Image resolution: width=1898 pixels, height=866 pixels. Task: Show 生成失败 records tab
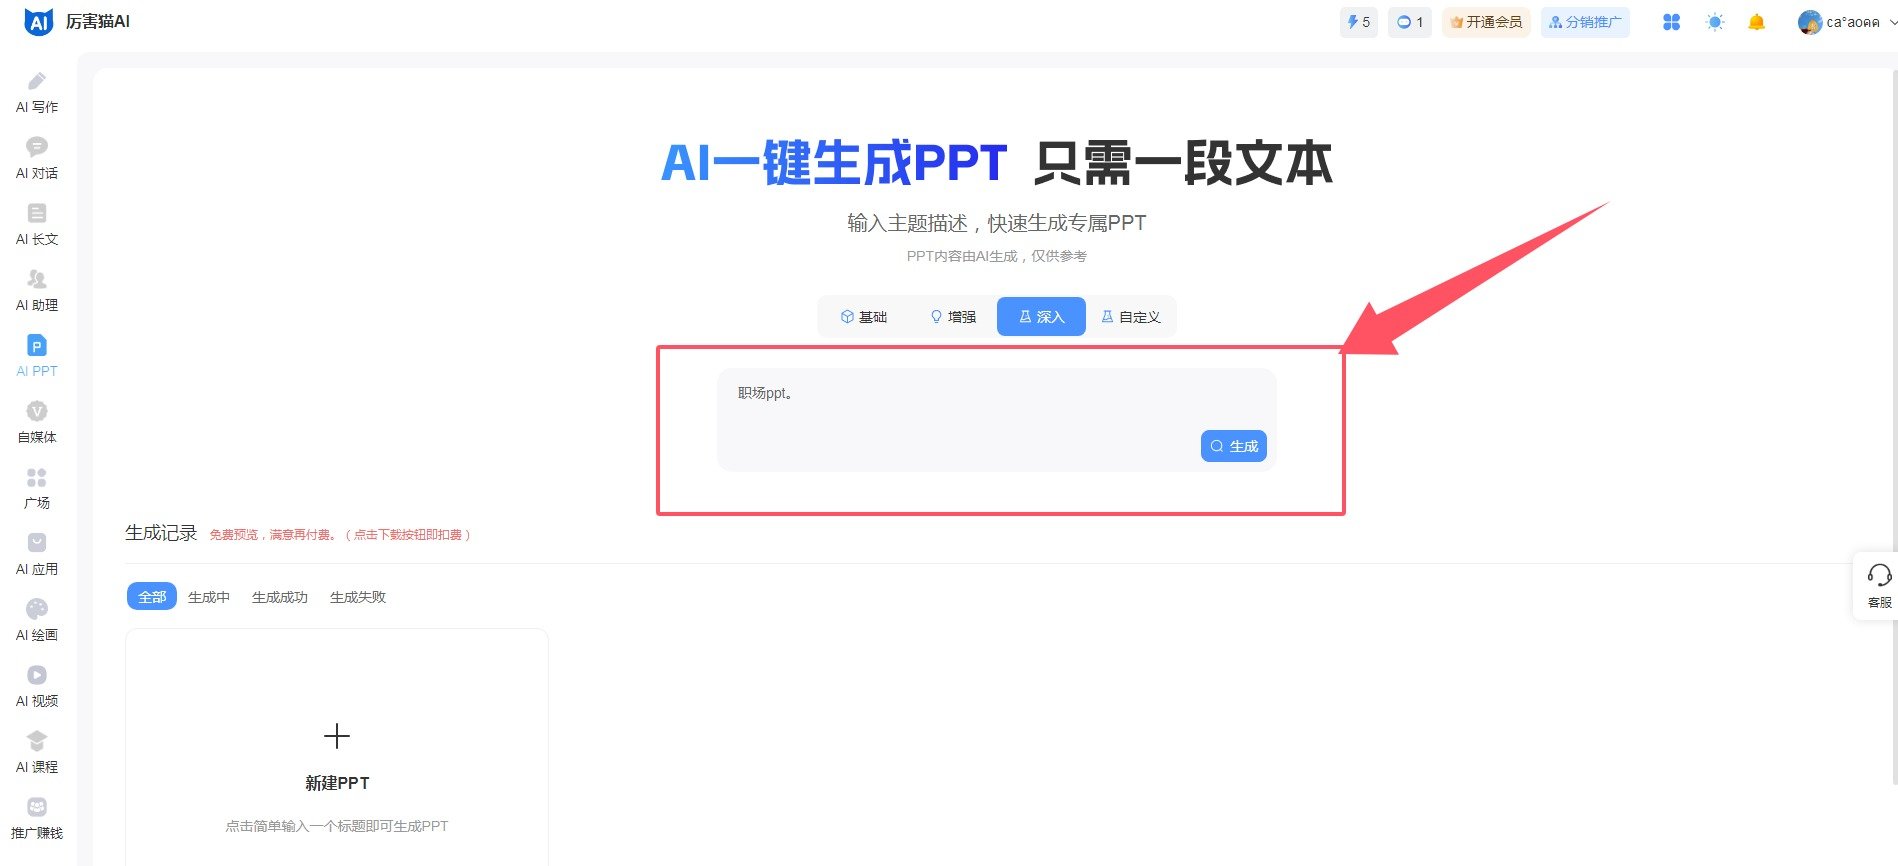pos(358,597)
